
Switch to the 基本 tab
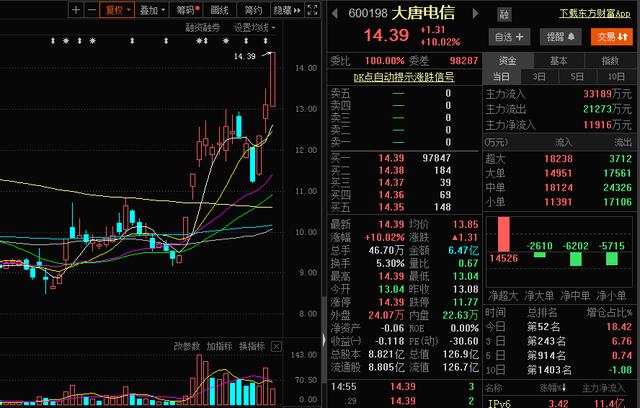pos(558,61)
